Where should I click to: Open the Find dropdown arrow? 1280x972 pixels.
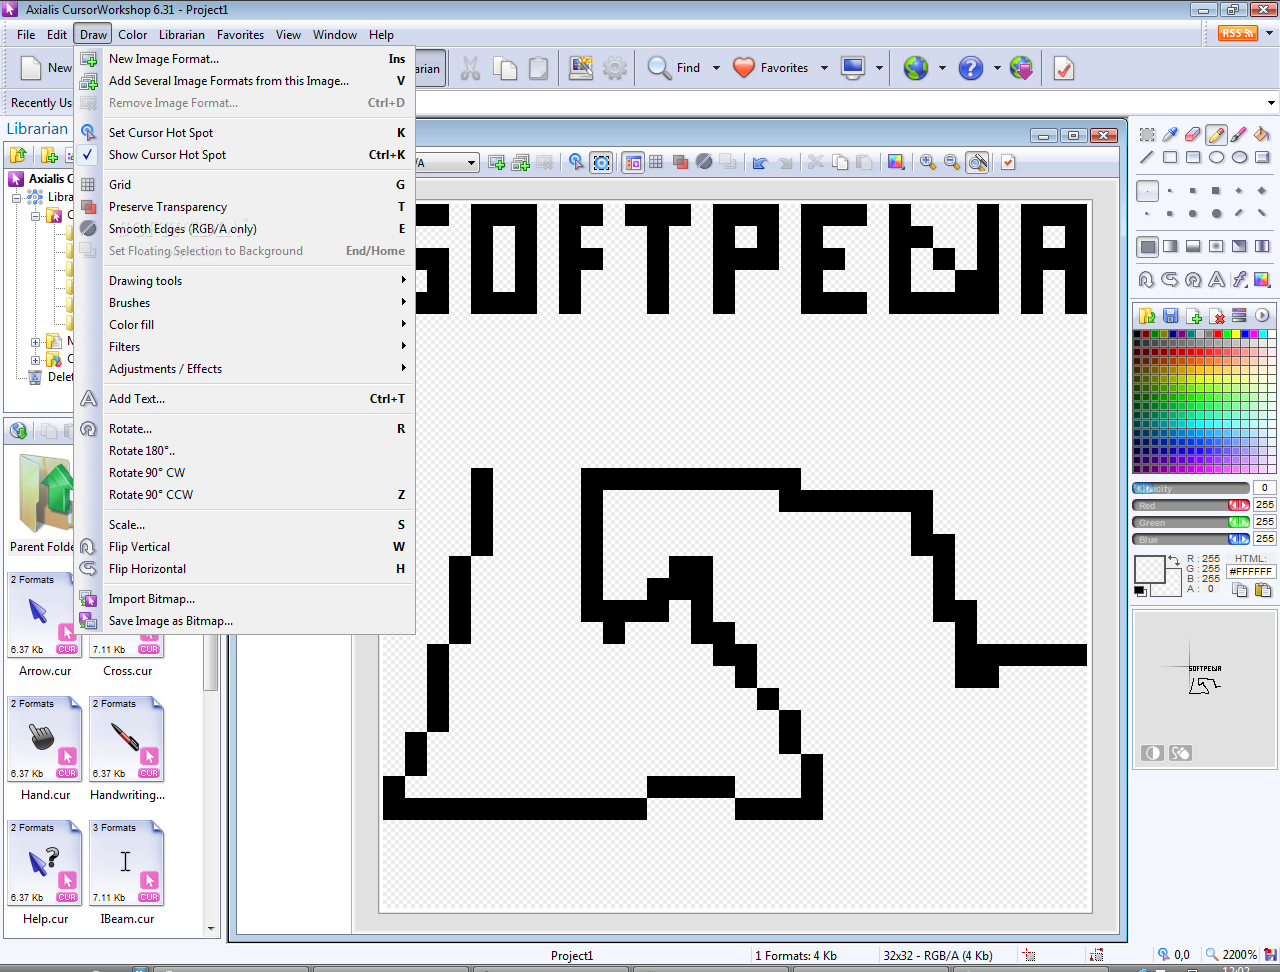pos(716,68)
